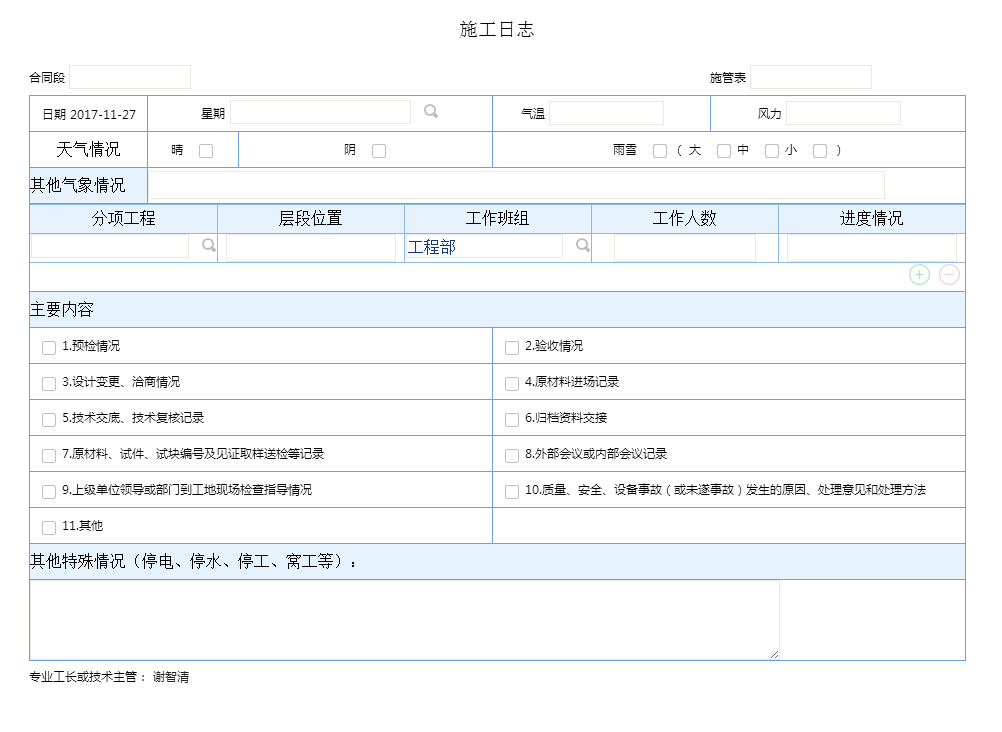Viewport: 1002px width, 732px height.
Task: Check the 晴 weather checkbox
Action: click(206, 151)
